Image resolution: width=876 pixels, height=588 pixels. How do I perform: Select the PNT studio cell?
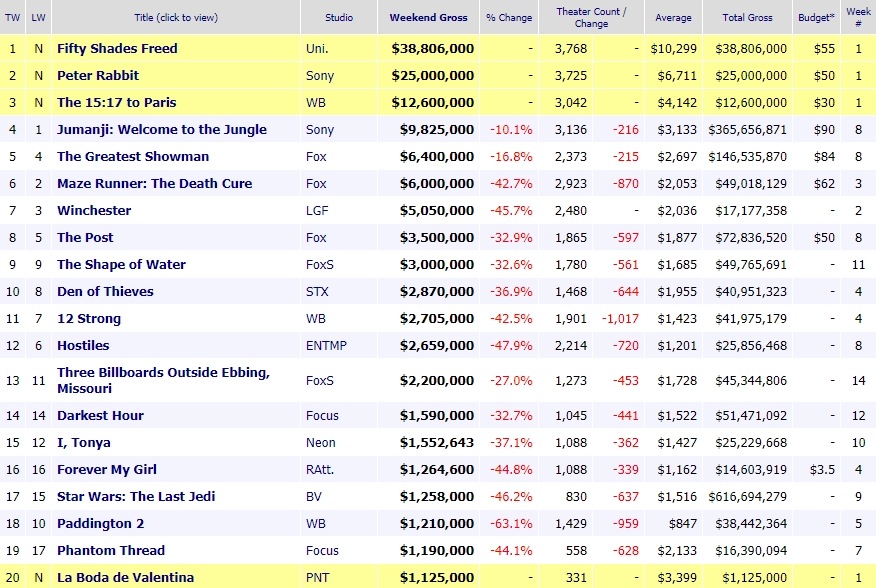click(317, 577)
